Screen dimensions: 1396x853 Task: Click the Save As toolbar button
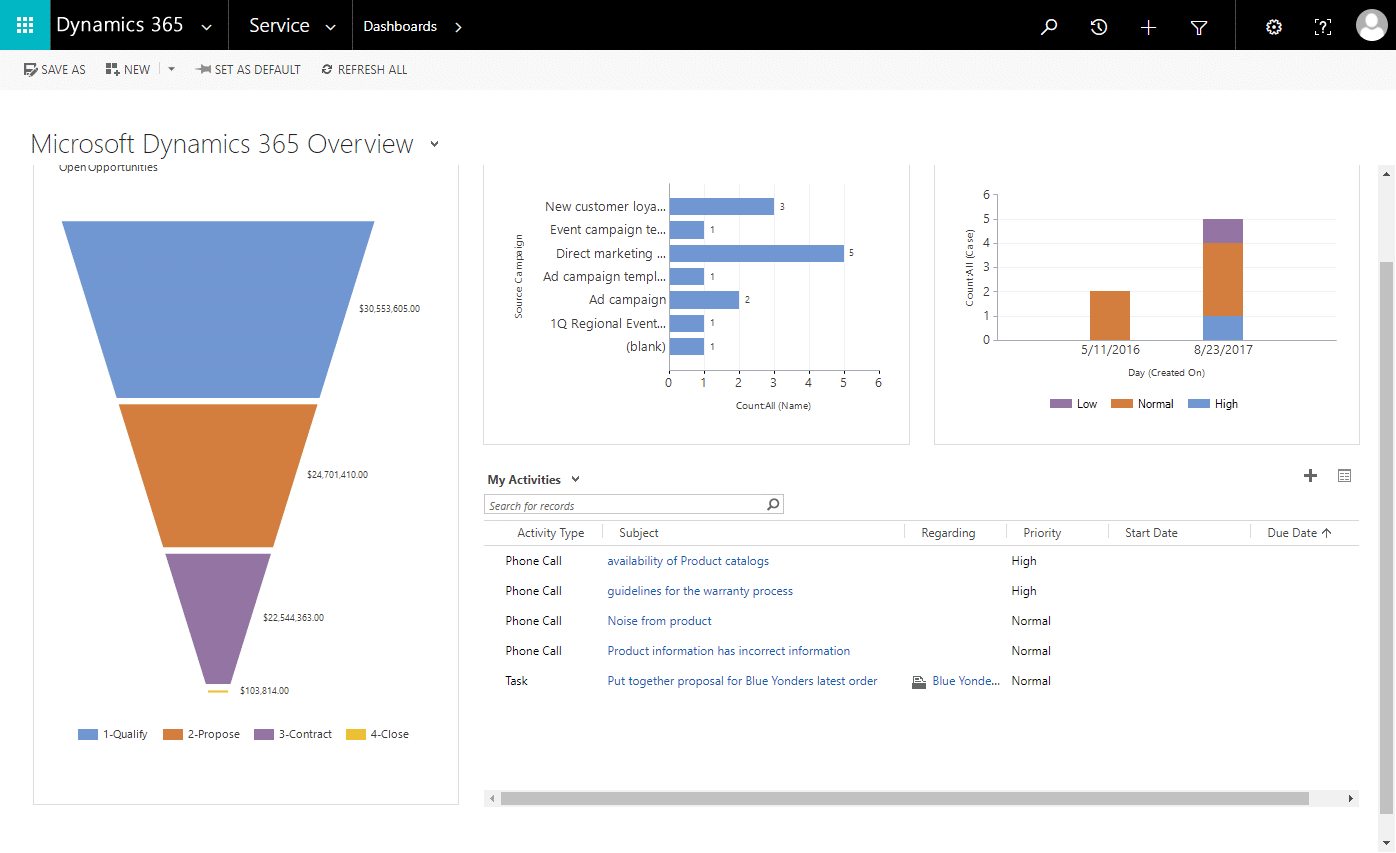point(55,70)
